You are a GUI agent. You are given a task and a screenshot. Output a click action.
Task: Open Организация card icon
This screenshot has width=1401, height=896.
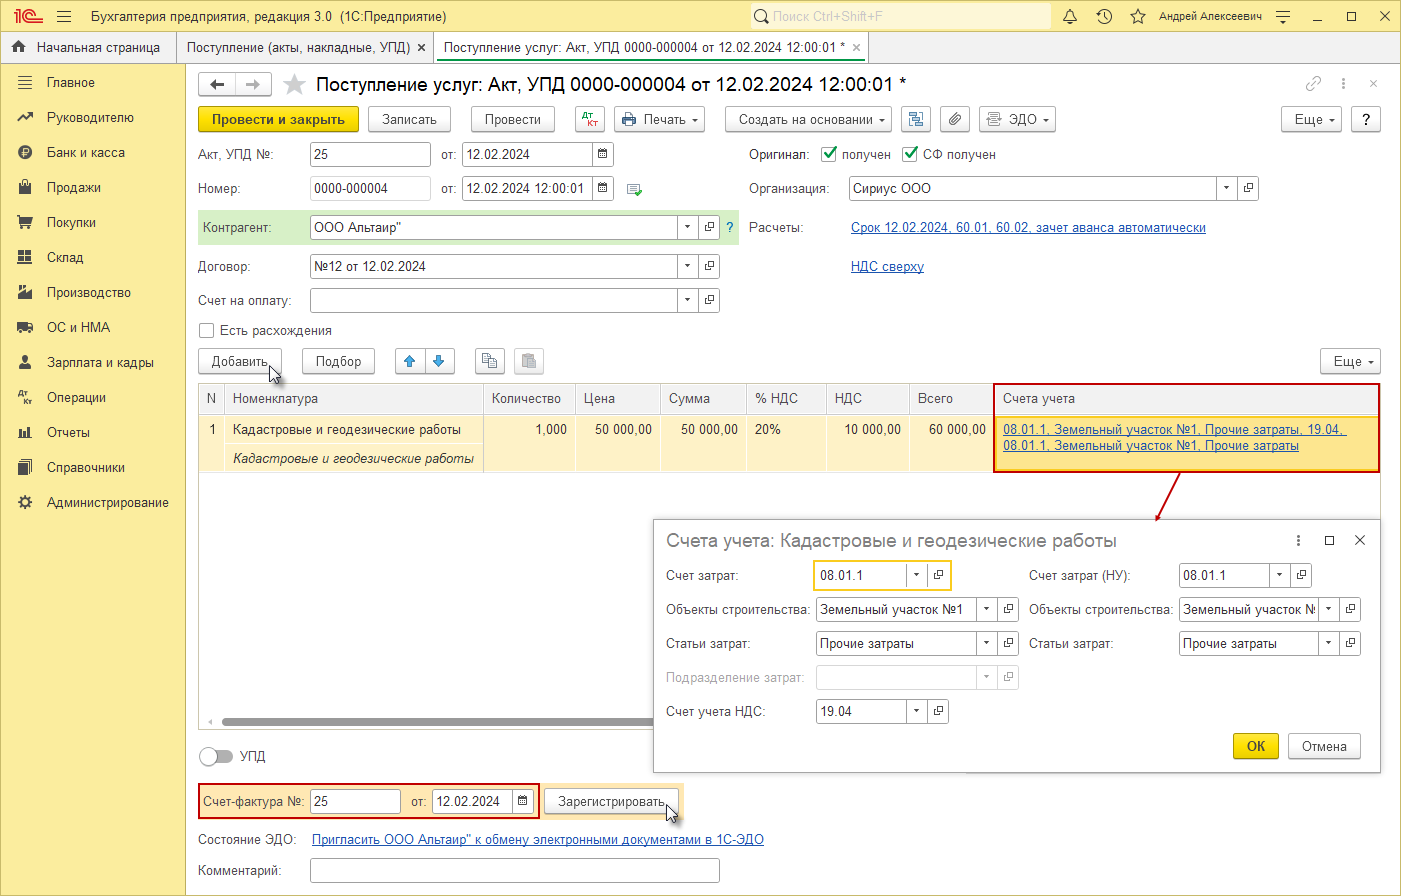pyautogui.click(x=1248, y=188)
